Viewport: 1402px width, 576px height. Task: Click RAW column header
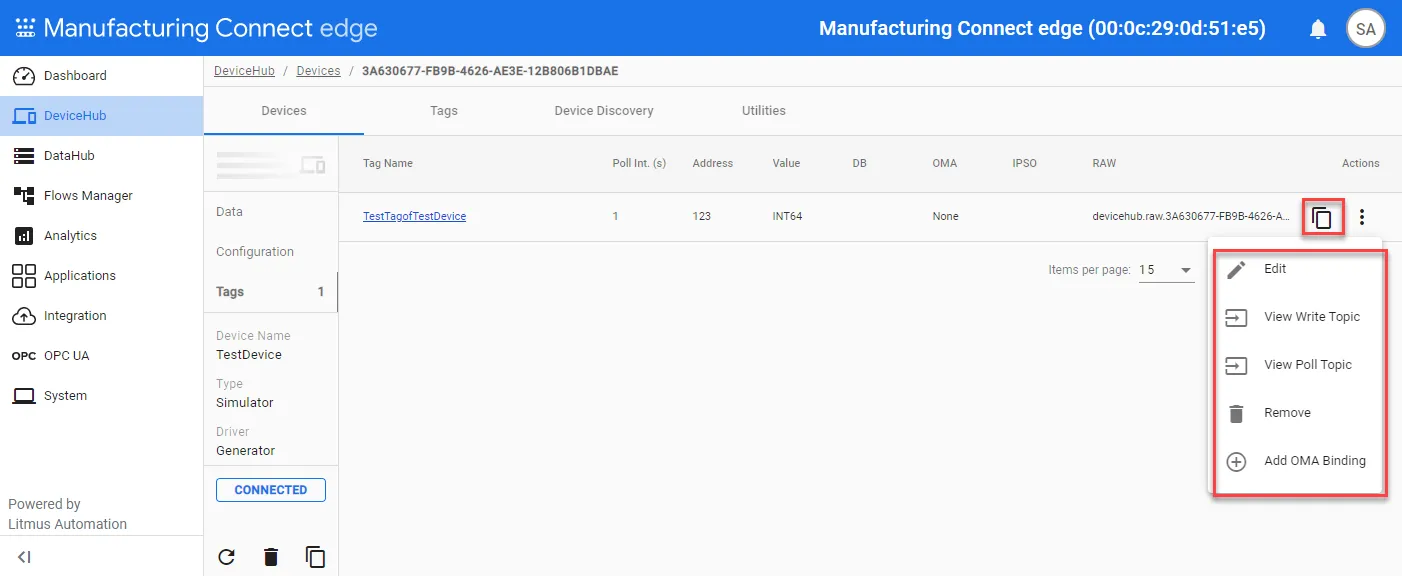pos(1104,163)
